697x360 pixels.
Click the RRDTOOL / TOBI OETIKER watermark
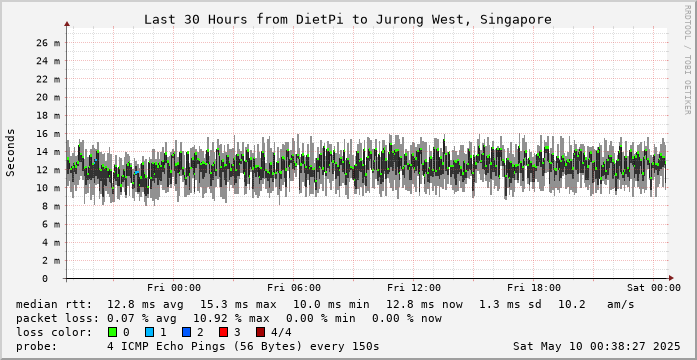pyautogui.click(x=687, y=60)
